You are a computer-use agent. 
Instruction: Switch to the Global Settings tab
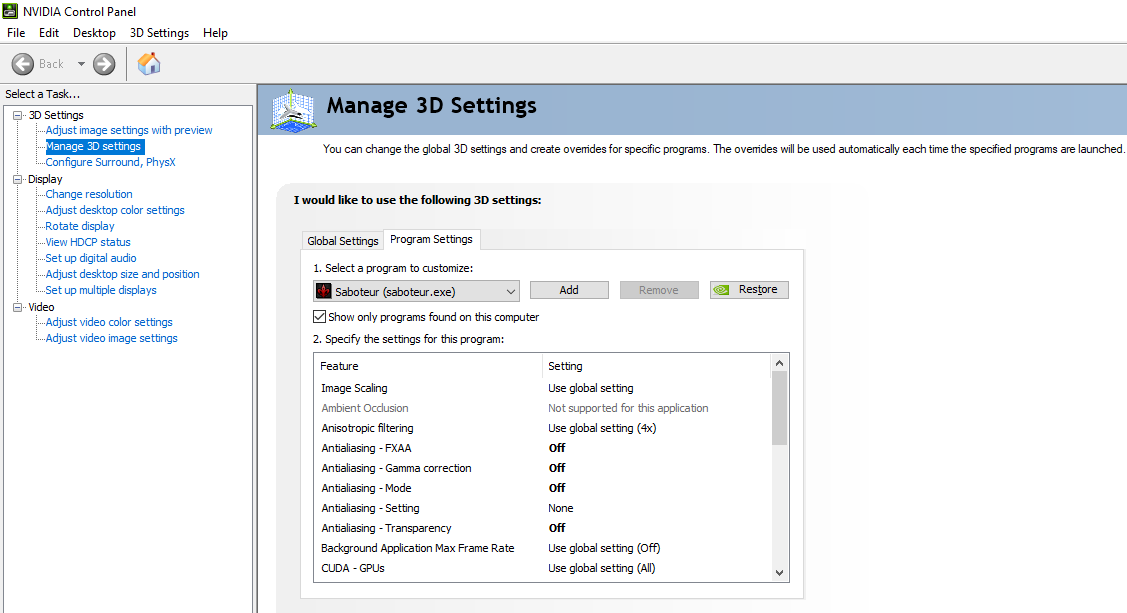click(x=343, y=241)
